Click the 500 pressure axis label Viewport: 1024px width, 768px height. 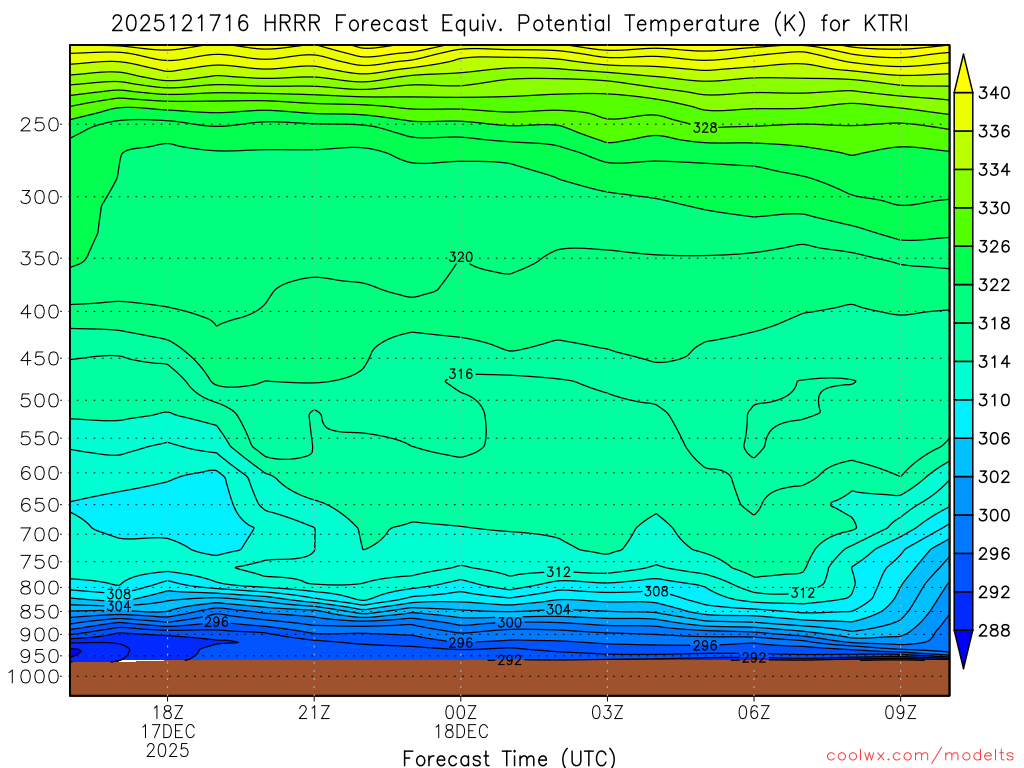click(x=40, y=400)
